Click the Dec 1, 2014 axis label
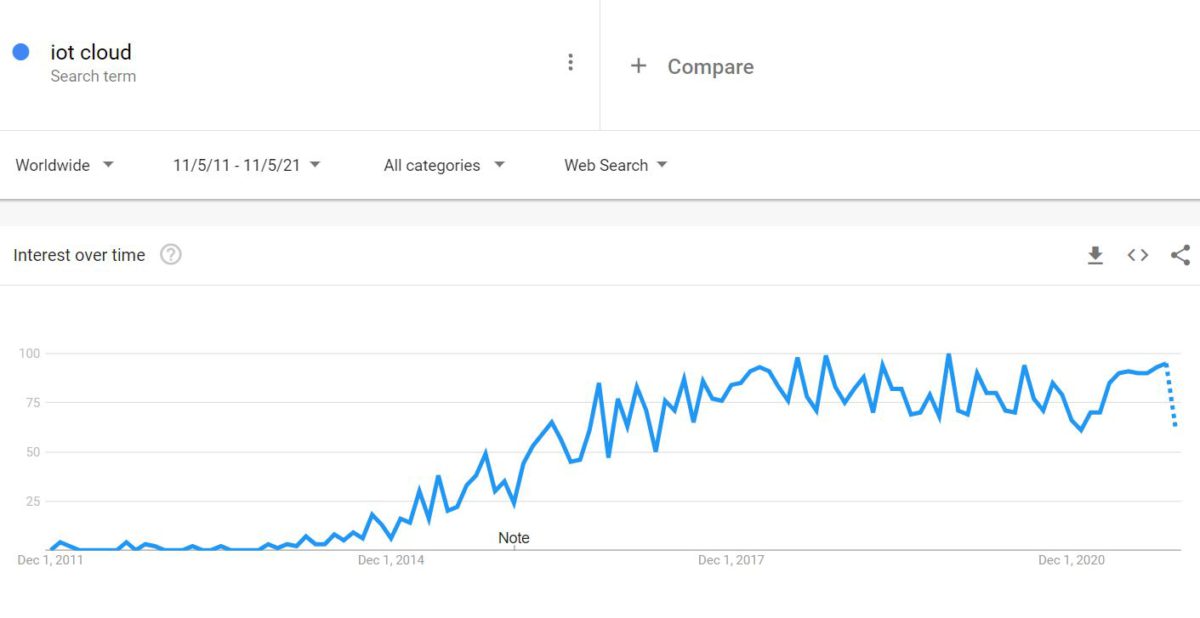Image resolution: width=1200 pixels, height=618 pixels. pos(391,560)
